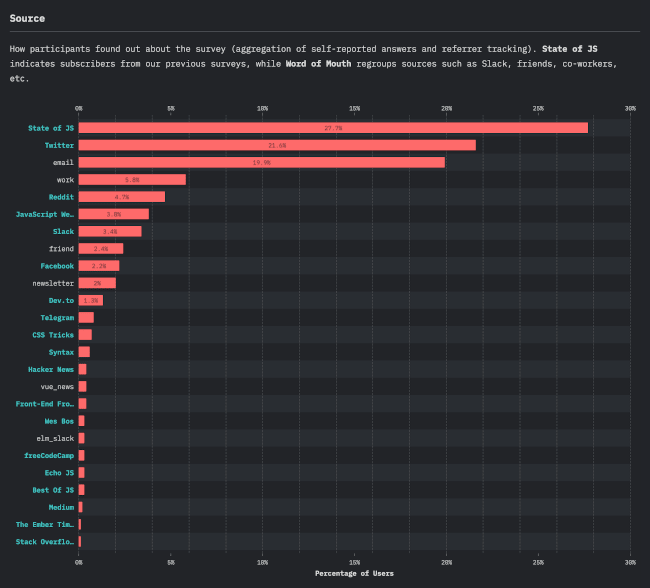Viewport: 650px width, 588px height.
Task: Open the The Ember Tim… source link
Action: (45, 525)
